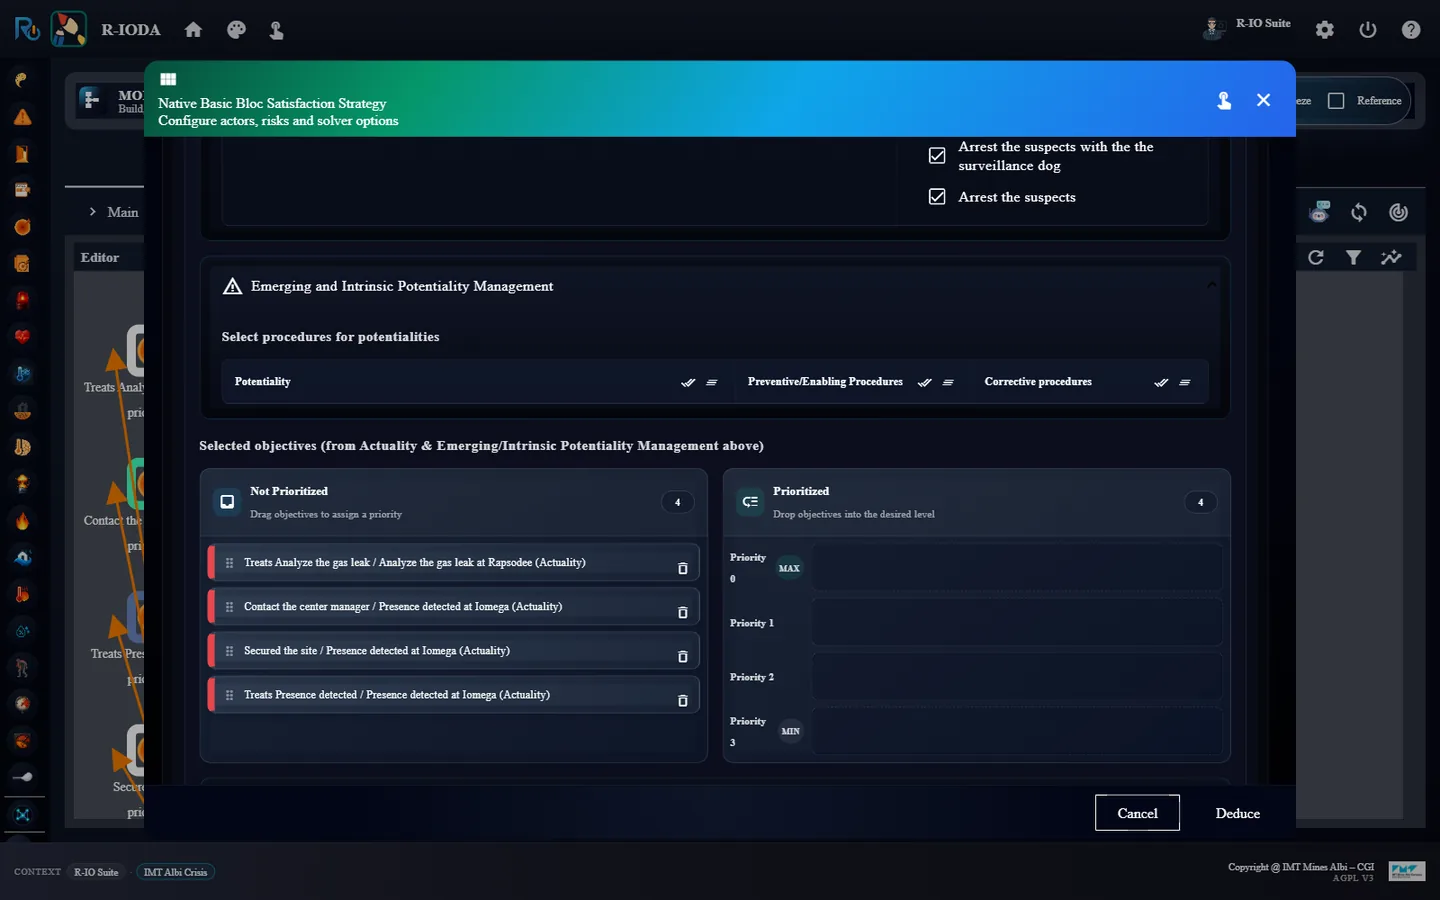Delete the Treats Analyze the gas leak objective

[683, 568]
